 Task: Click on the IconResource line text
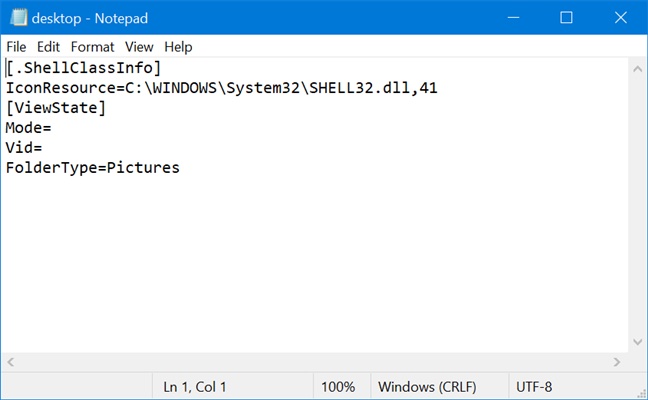point(221,88)
